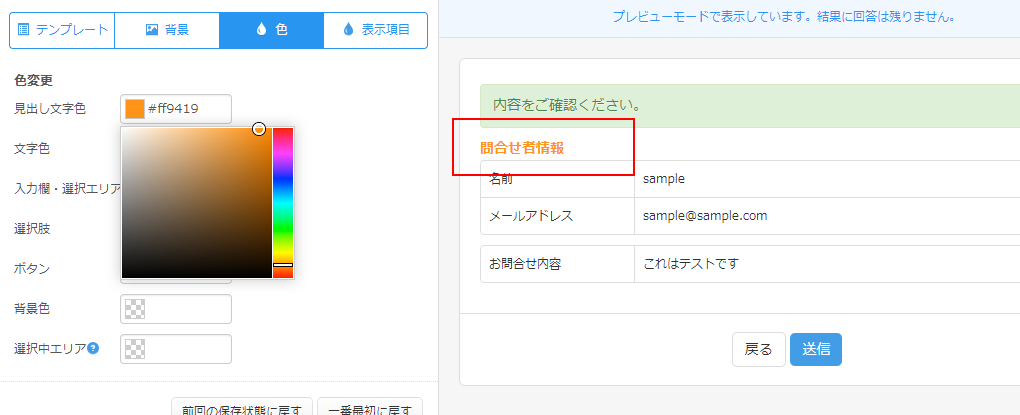Select the 色 tab

tap(271, 30)
